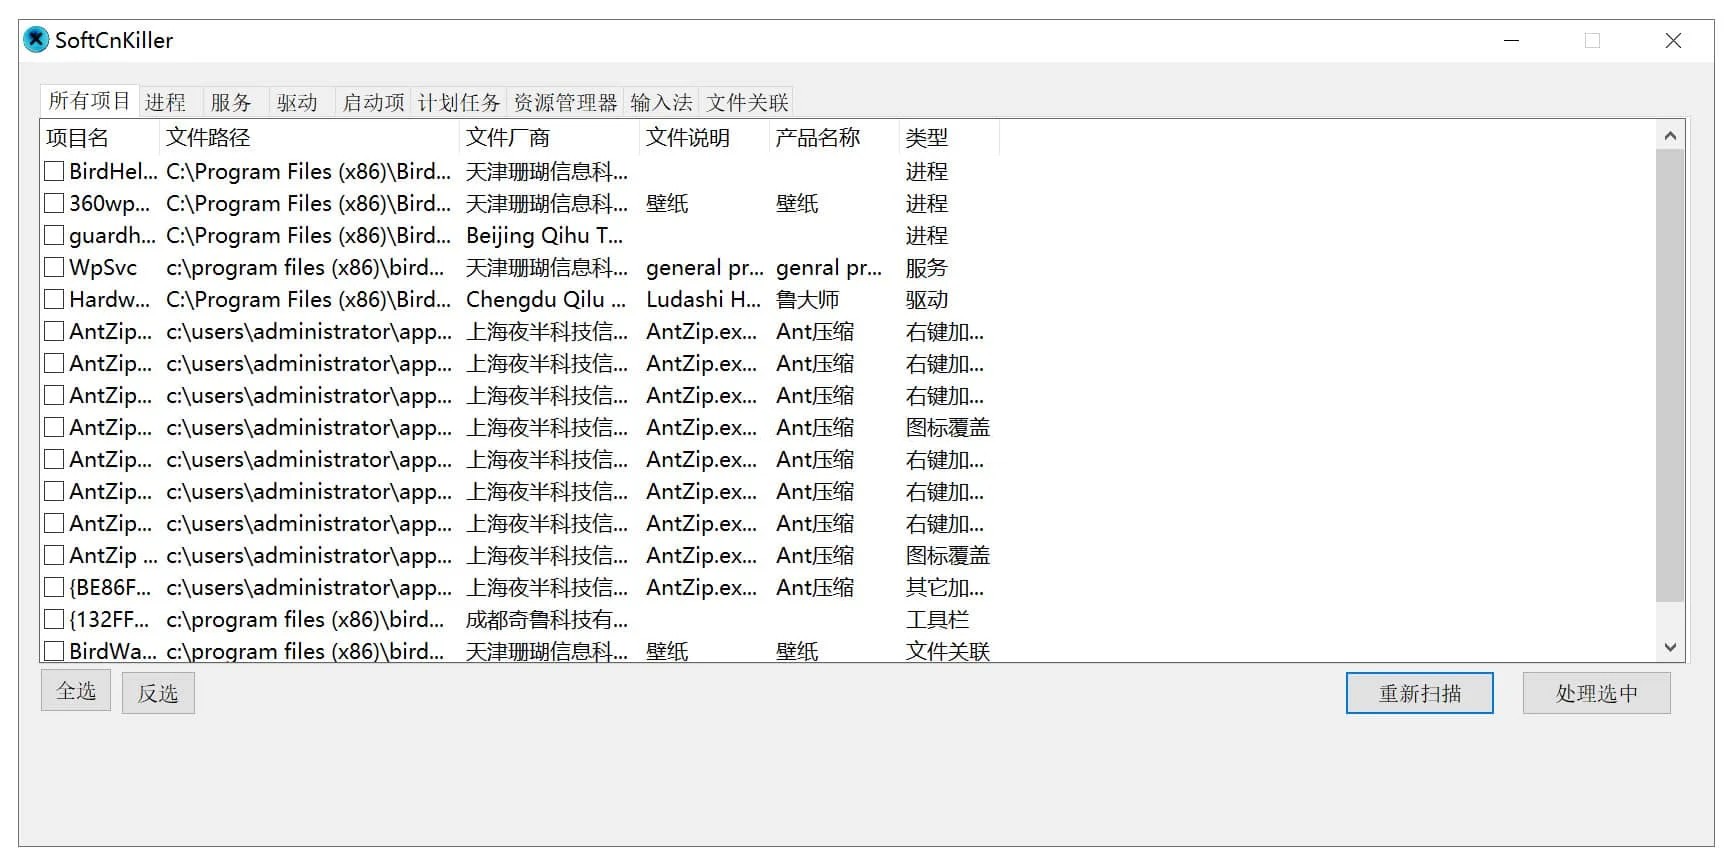Viewport: 1732px width, 863px height.
Task: Sort by the 文件厂商 column header
Action: [549, 138]
